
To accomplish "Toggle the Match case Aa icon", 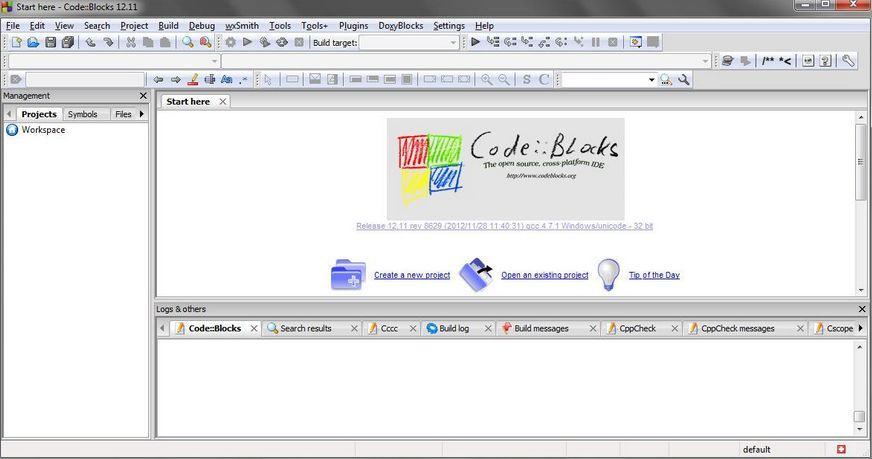I will click(227, 80).
